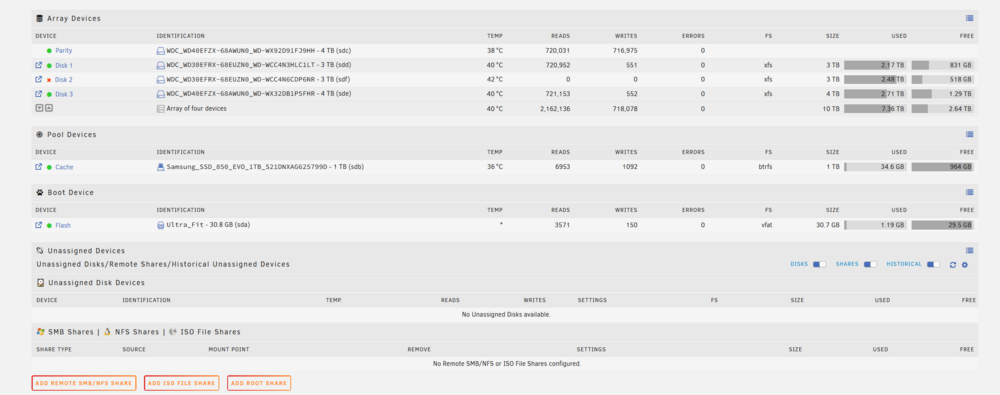Click 'No Unassigned Disks available.' message
Screen dimensions: 1000x395
tap(506, 315)
